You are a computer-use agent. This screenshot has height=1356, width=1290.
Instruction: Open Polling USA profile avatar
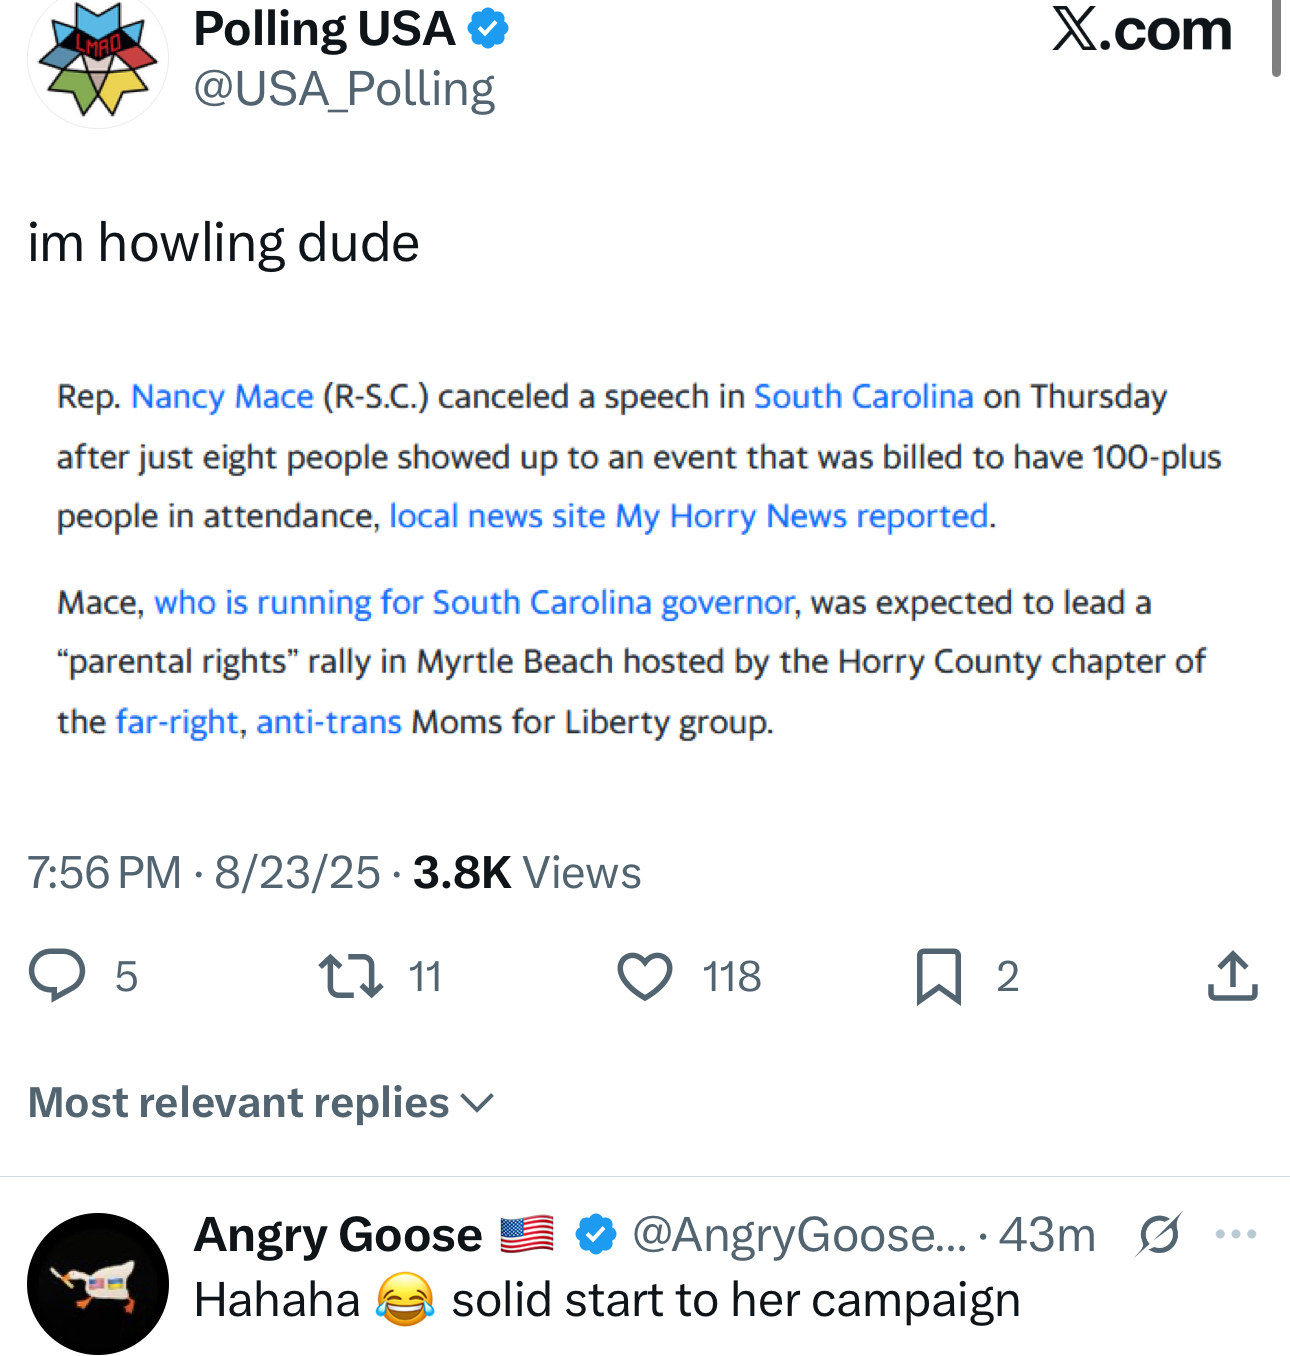97,60
